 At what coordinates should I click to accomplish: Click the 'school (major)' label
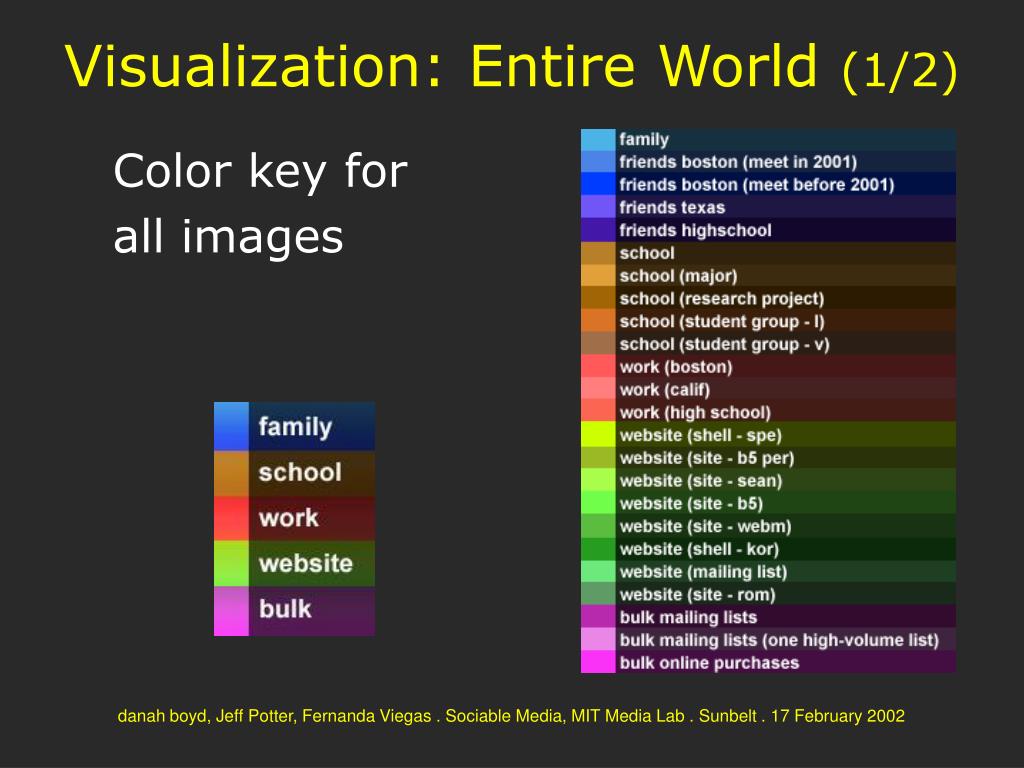pos(678,276)
